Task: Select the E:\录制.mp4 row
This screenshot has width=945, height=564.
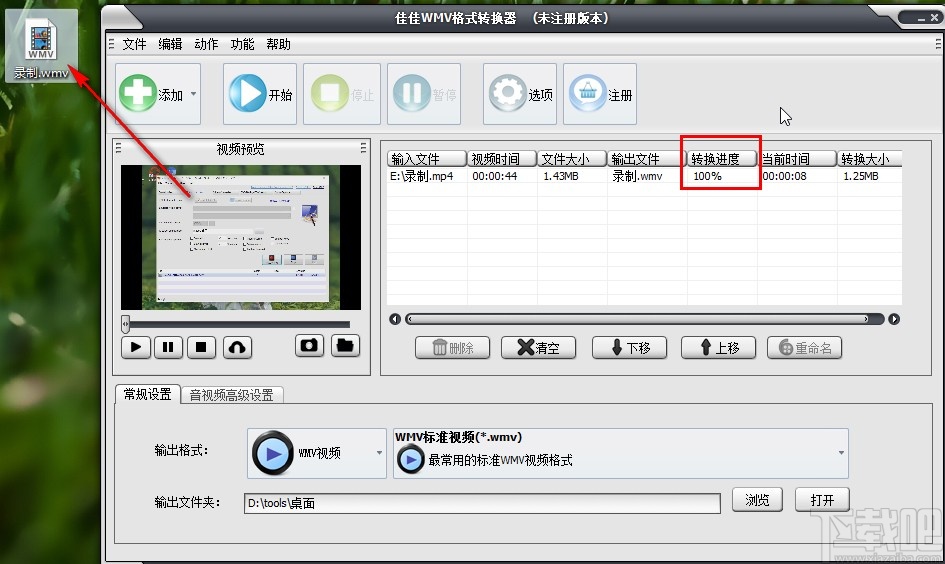Action: pyautogui.click(x=644, y=176)
